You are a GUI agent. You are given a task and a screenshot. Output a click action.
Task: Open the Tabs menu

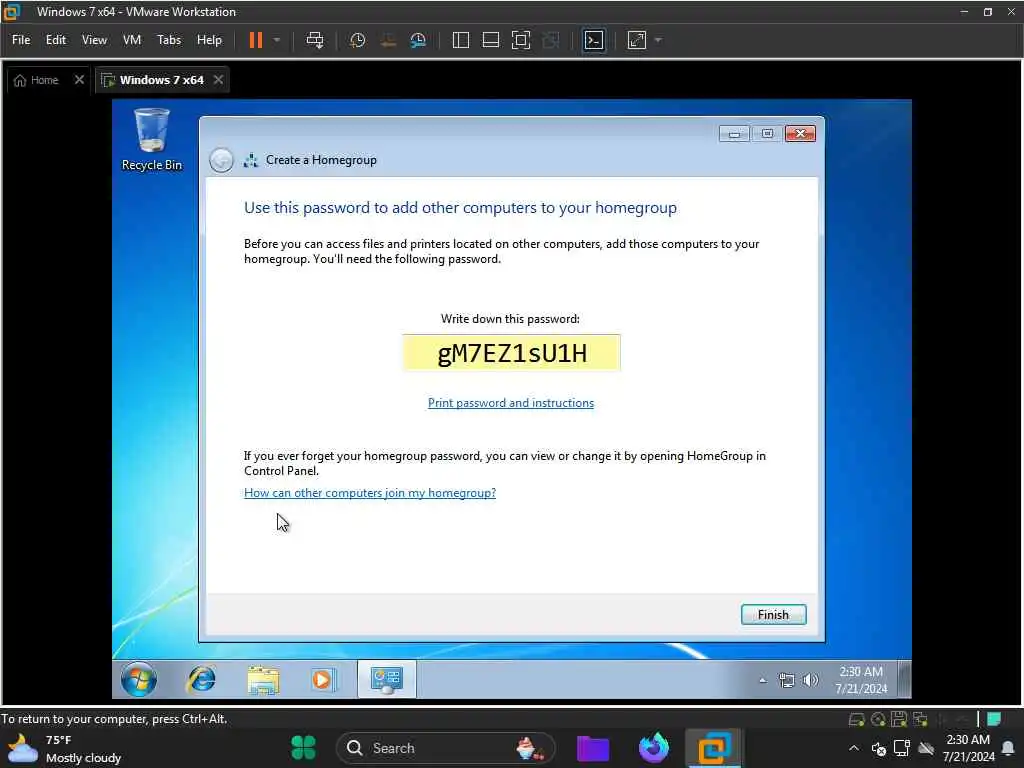[x=168, y=40]
